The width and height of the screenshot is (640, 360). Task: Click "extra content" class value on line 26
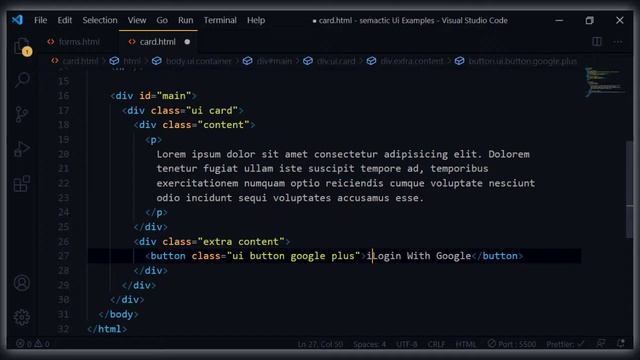(241, 241)
